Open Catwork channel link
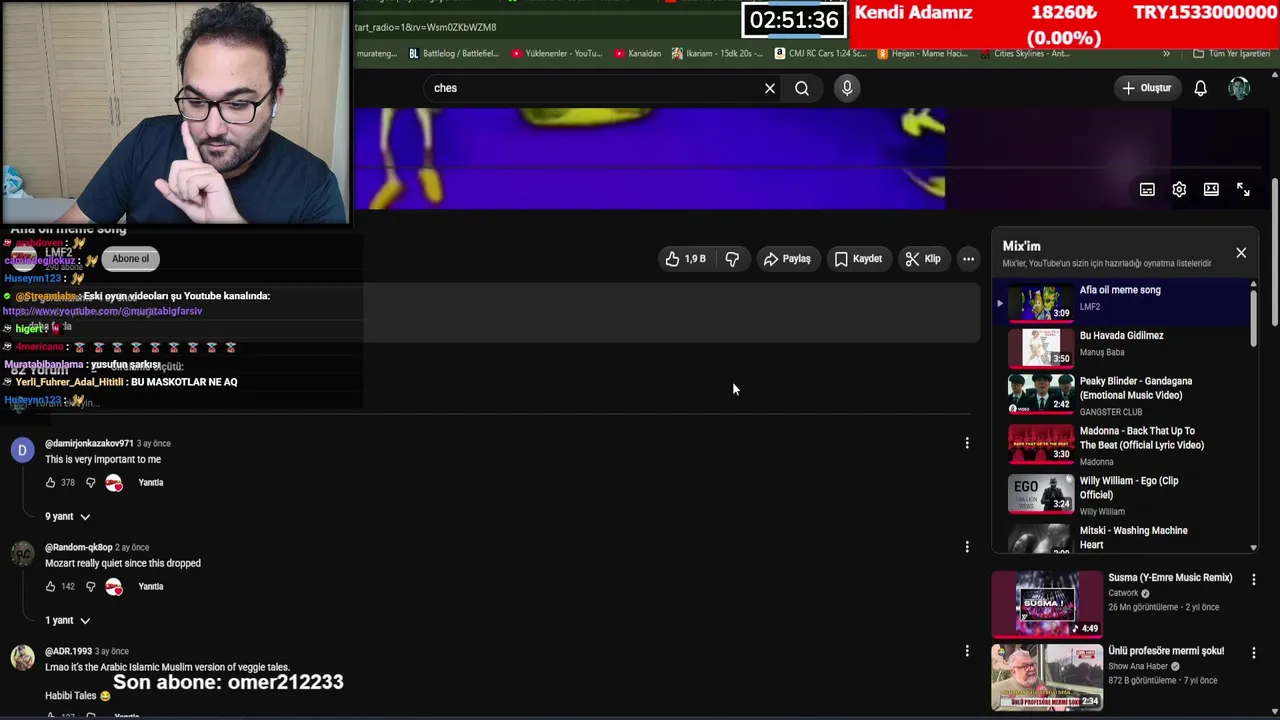This screenshot has height=720, width=1280. [x=1123, y=593]
